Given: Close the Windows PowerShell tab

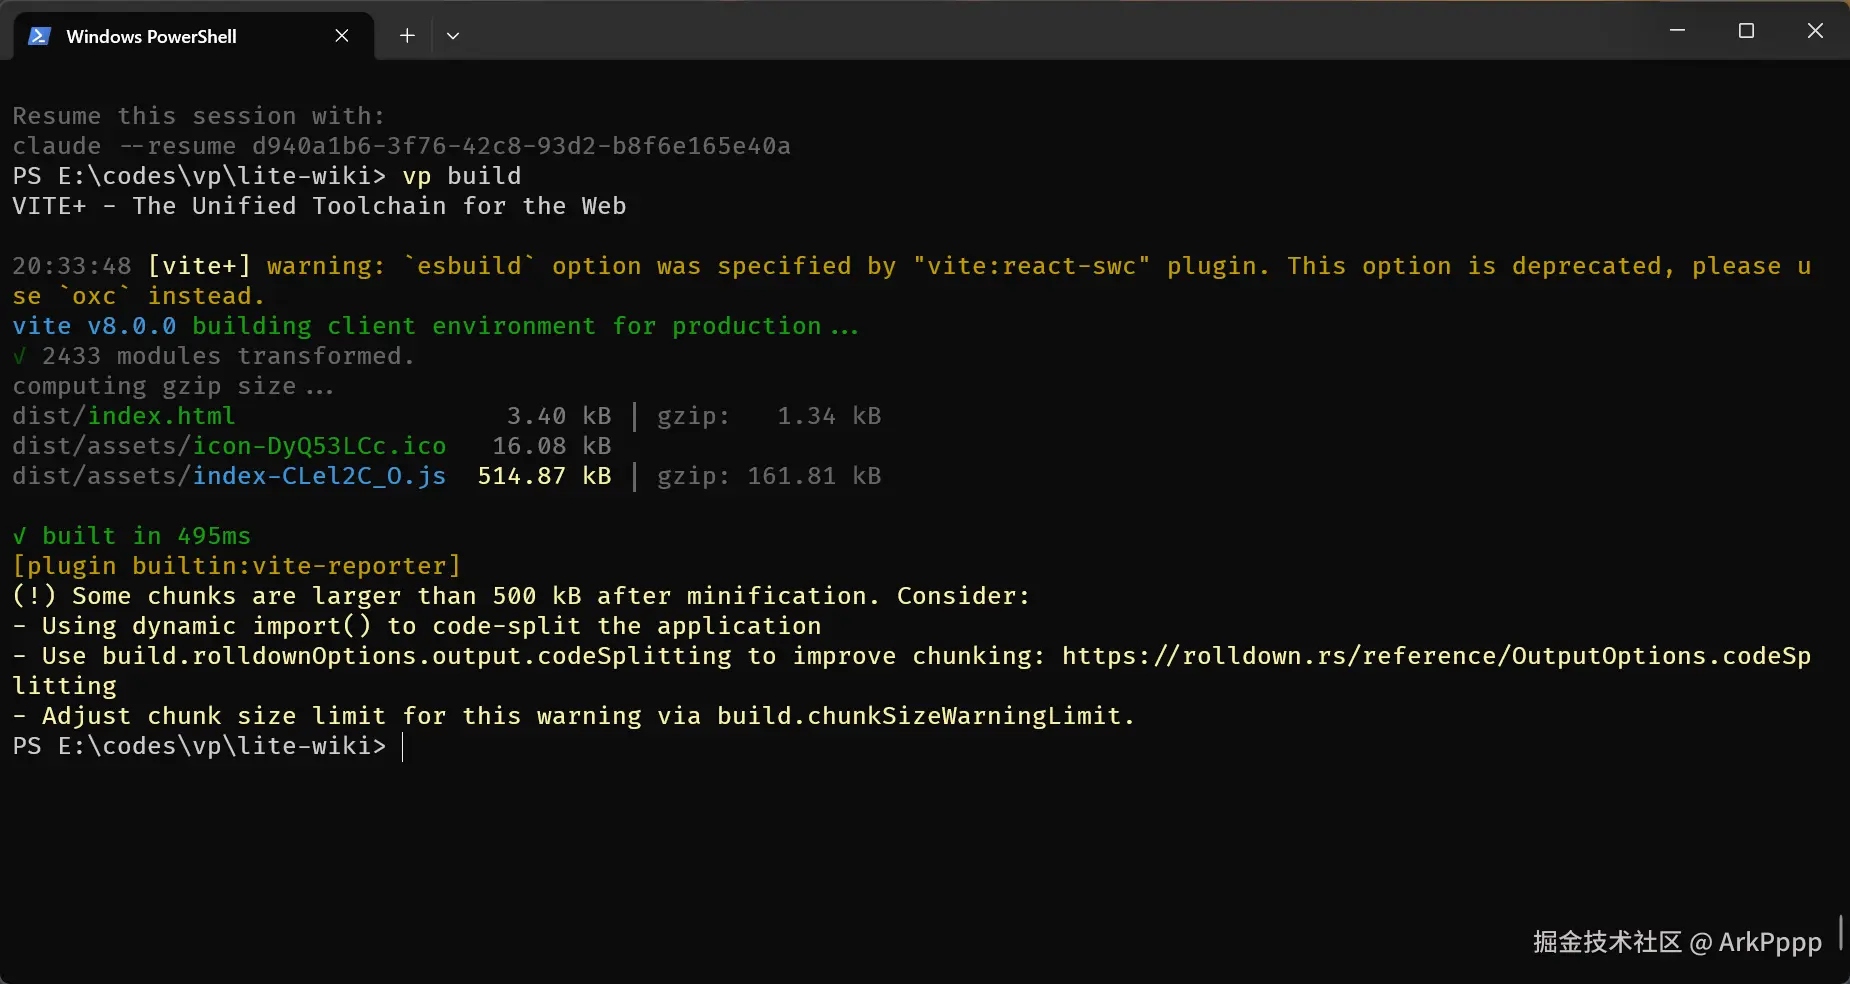Looking at the screenshot, I should tap(342, 36).
